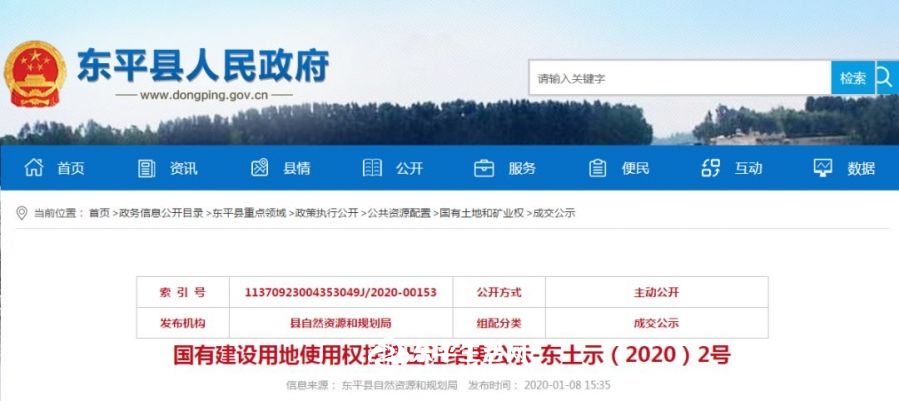
Task: Open the 服务 navigation menu item
Action: tap(522, 168)
